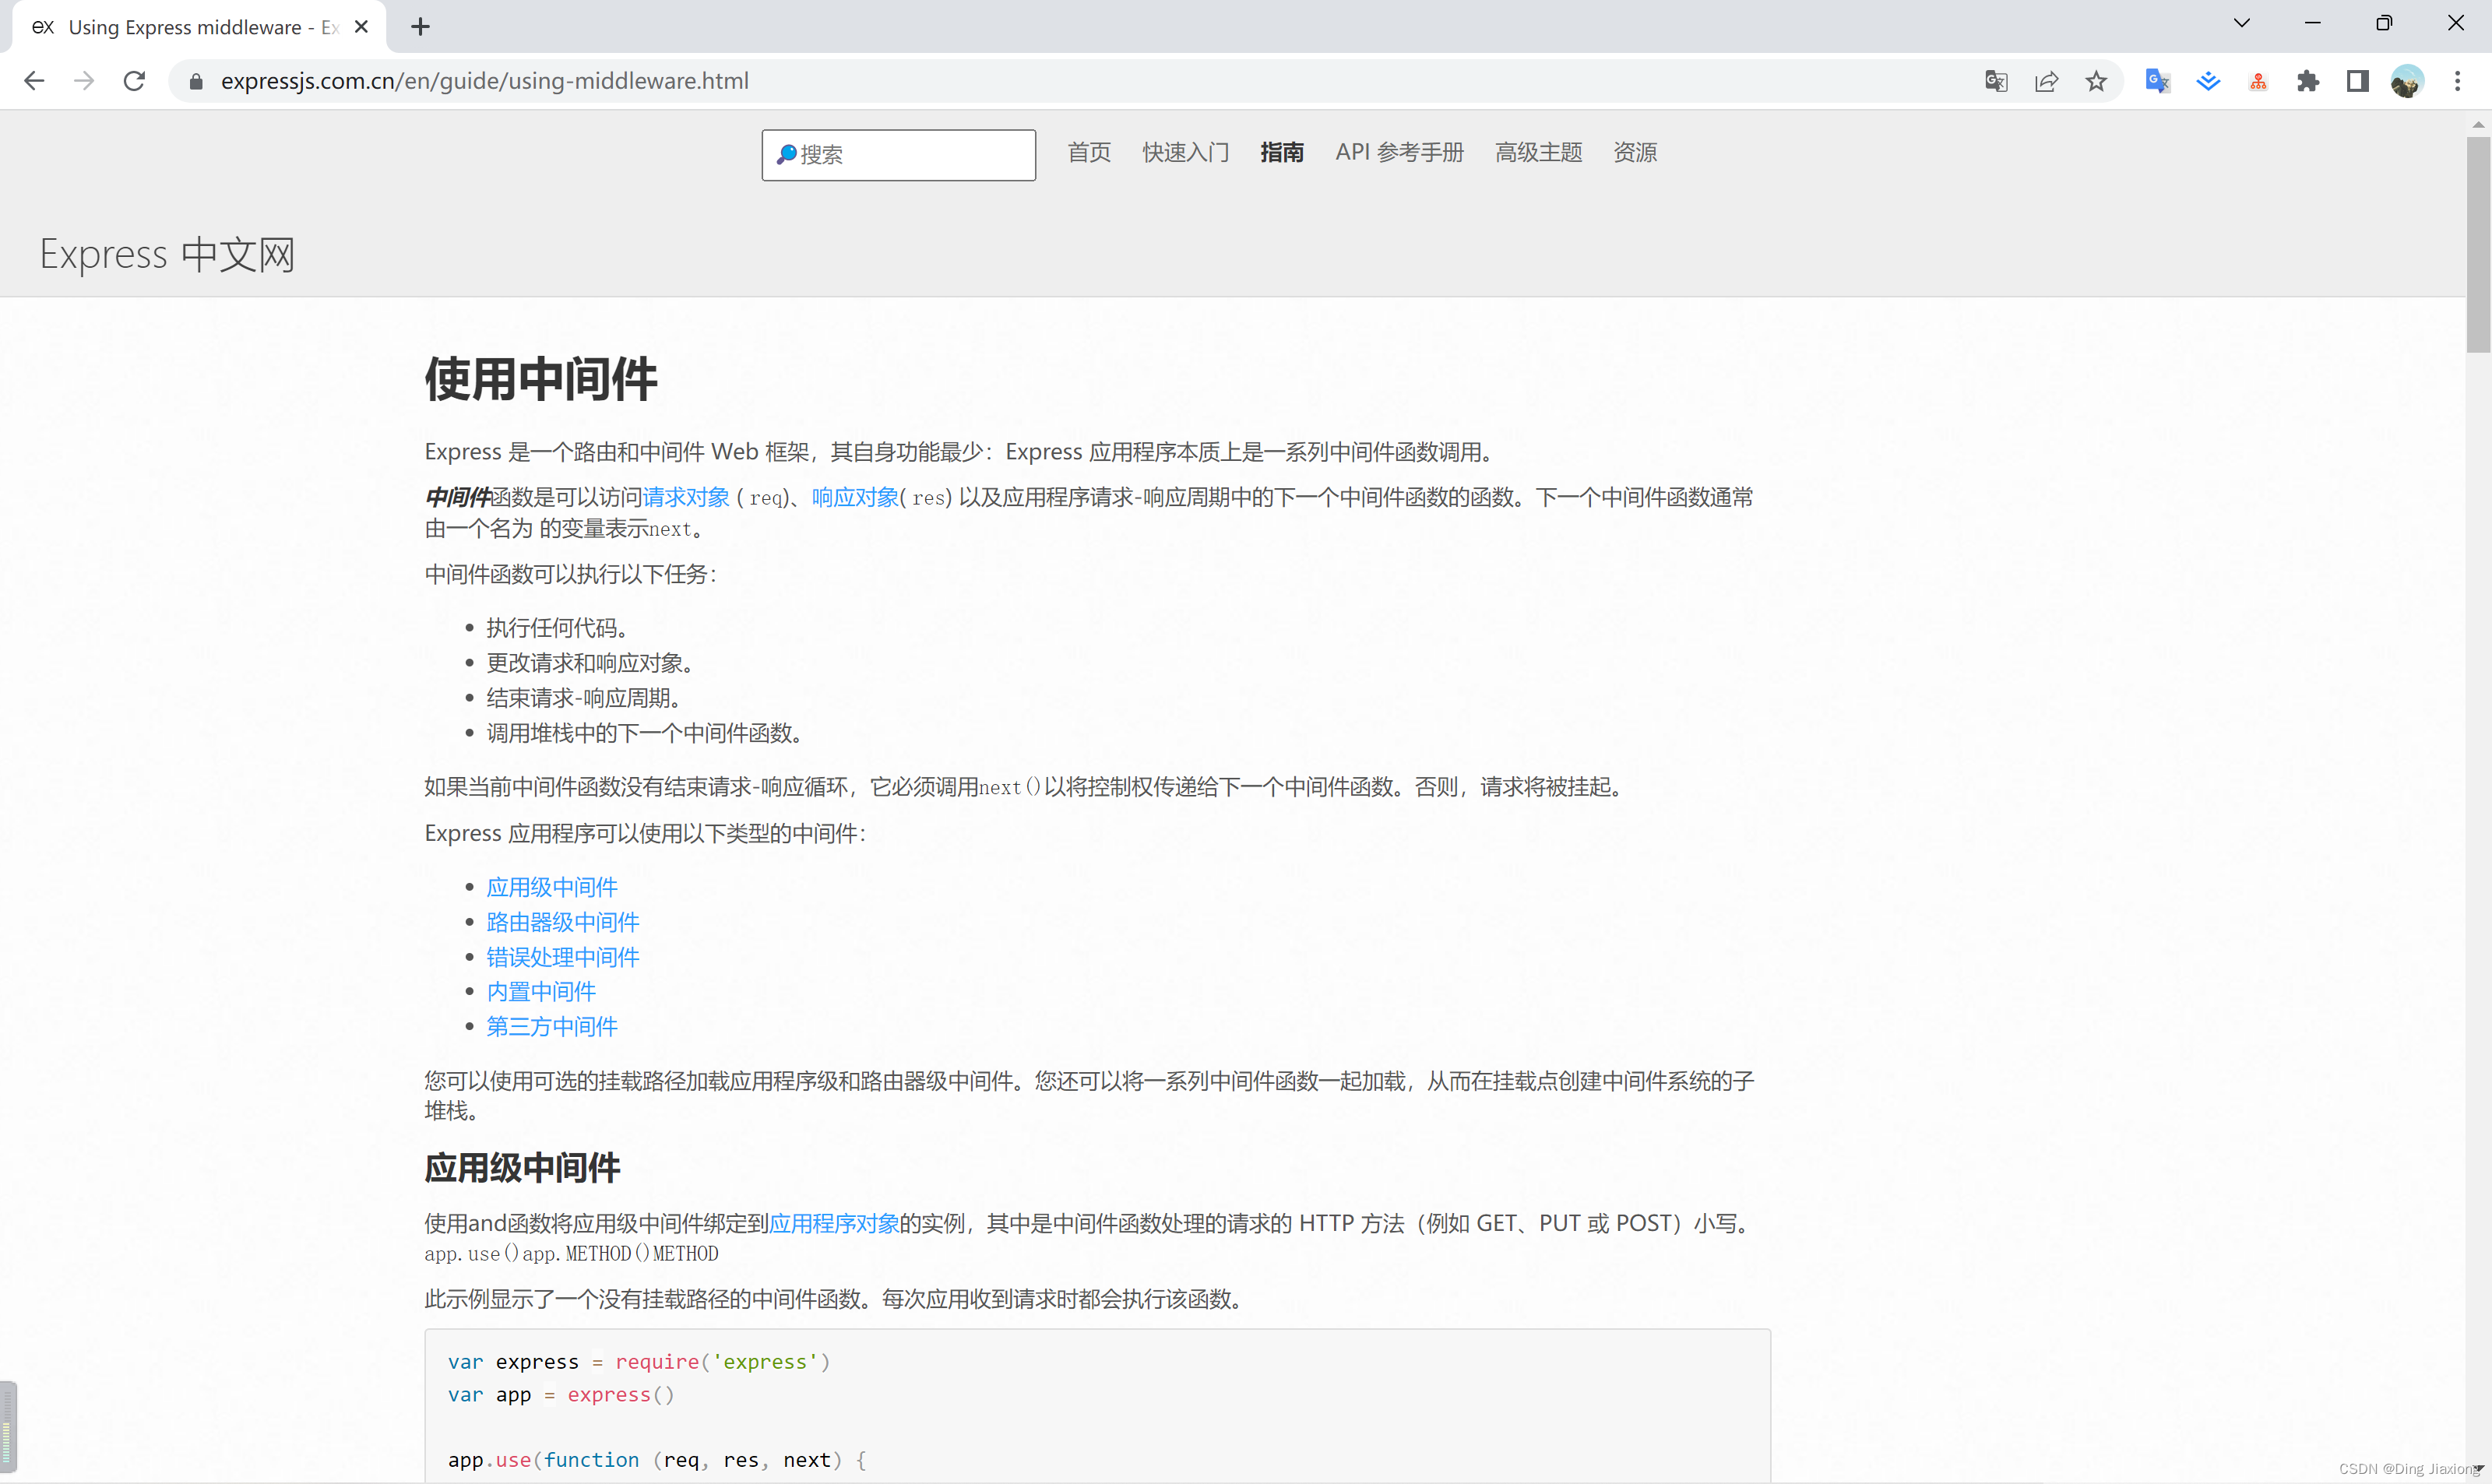Navigate back with the back arrow
Screen dimensions: 2492x1484
[x=33, y=81]
